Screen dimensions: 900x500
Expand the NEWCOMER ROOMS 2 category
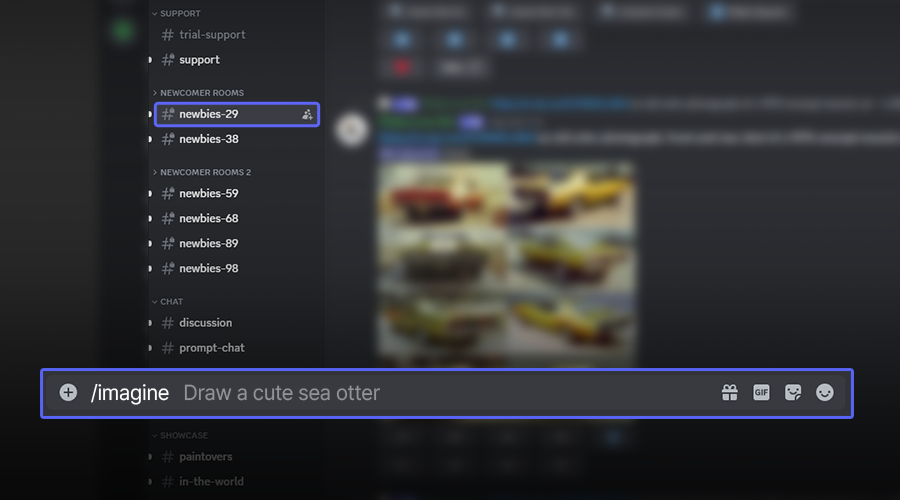tap(201, 172)
